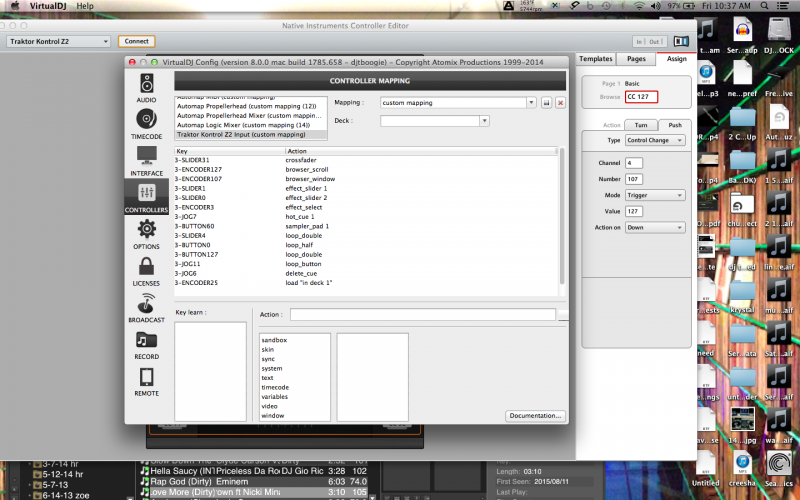
Task: Select the 3-SLIDER31 crossfader row
Action: click(366, 160)
